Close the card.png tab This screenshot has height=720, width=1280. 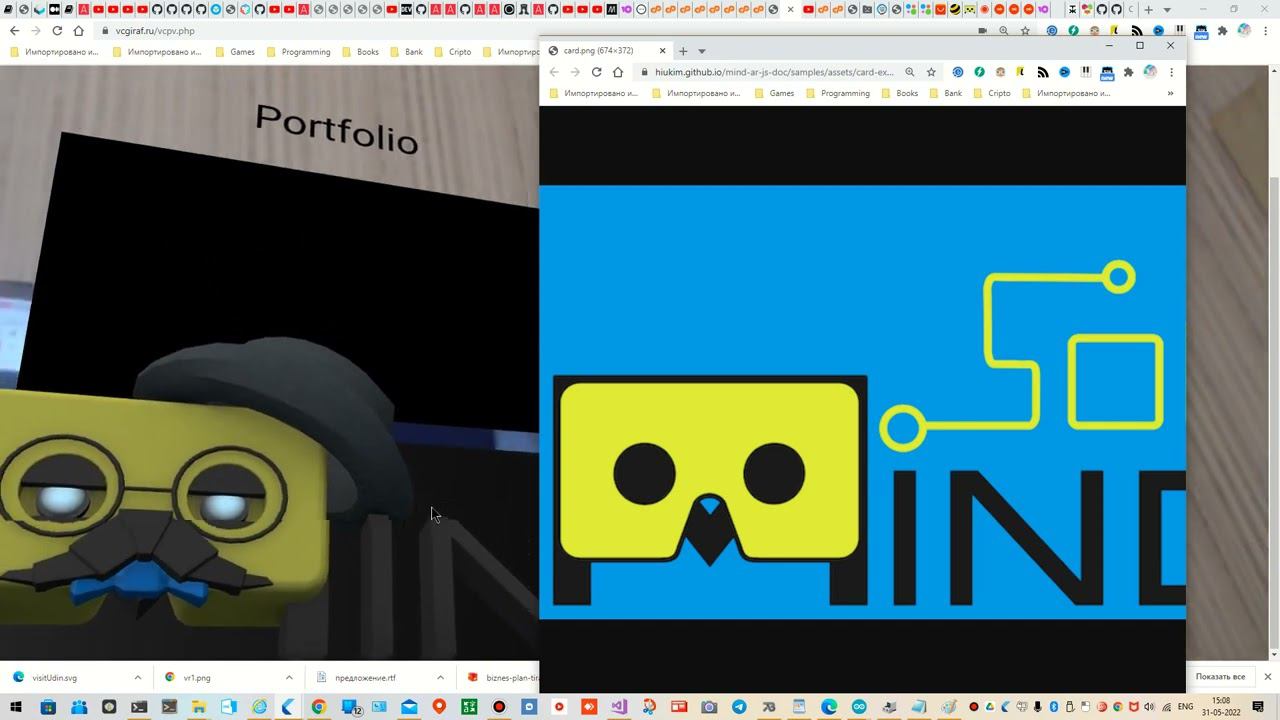pyautogui.click(x=662, y=51)
